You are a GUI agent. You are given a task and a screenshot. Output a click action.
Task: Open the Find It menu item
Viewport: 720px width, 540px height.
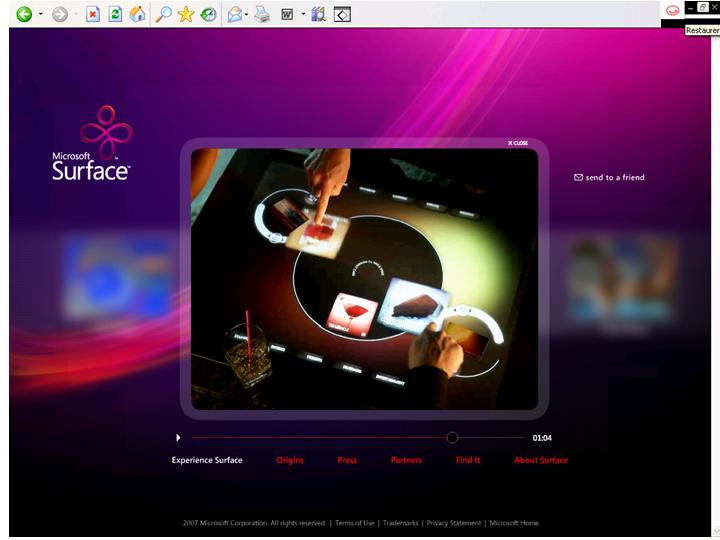pos(468,460)
